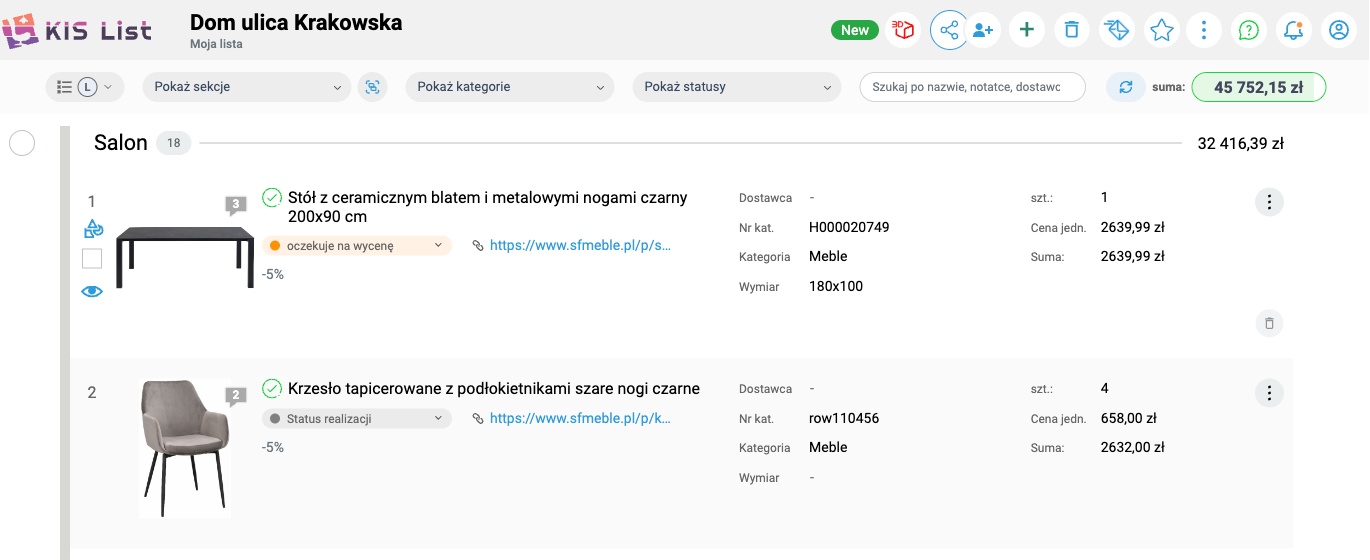Toggle eye visibility for the table item
1370x560 pixels.
(x=92, y=292)
